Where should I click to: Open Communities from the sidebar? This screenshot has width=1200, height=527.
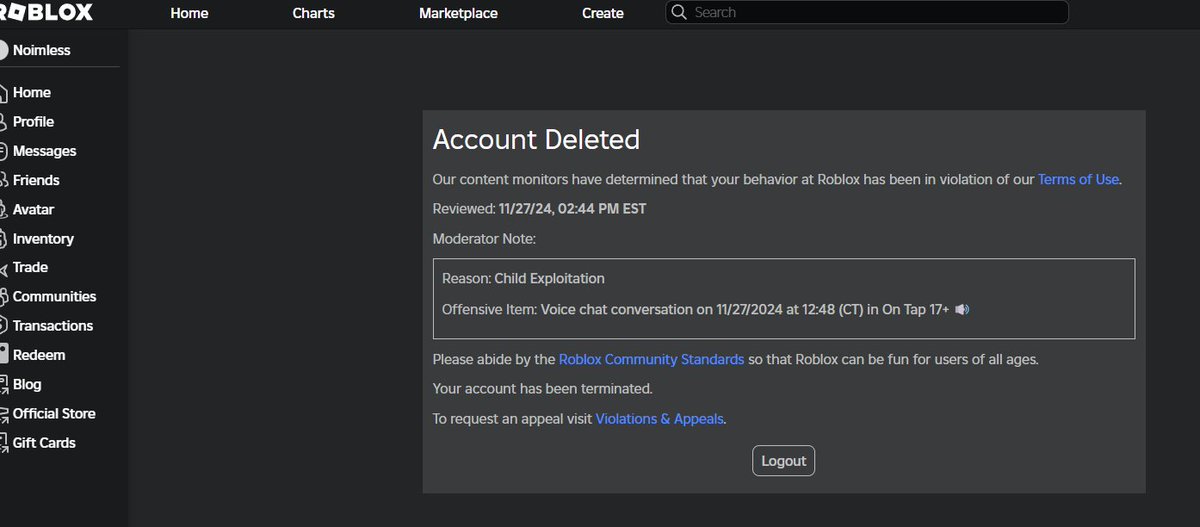pyautogui.click(x=54, y=296)
